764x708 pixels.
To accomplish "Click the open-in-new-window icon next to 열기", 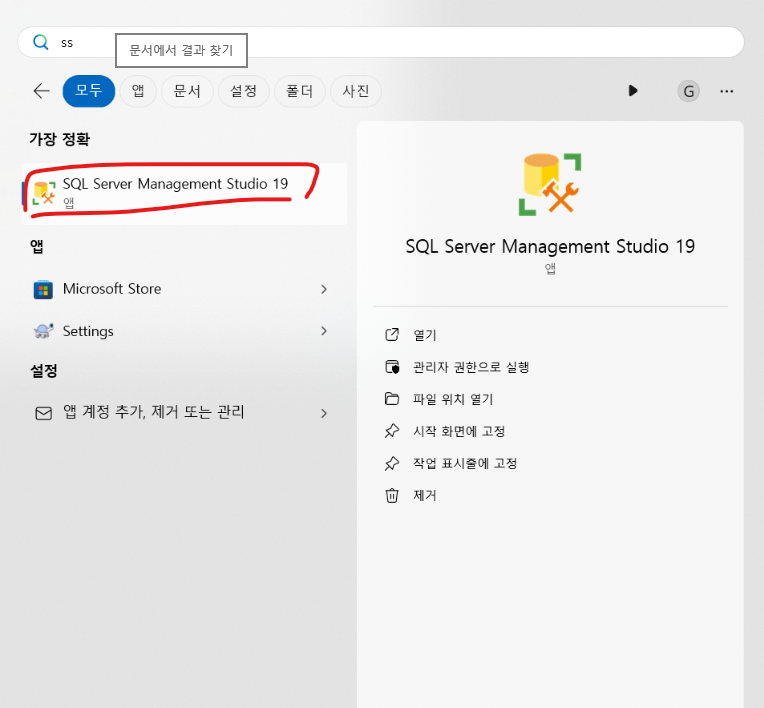I will (392, 335).
